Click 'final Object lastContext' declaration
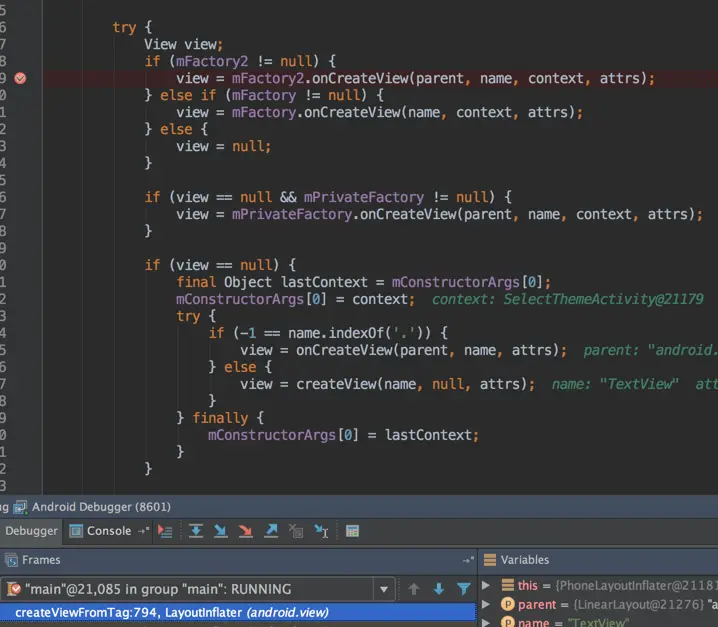The height and width of the screenshot is (627, 718). (272, 282)
